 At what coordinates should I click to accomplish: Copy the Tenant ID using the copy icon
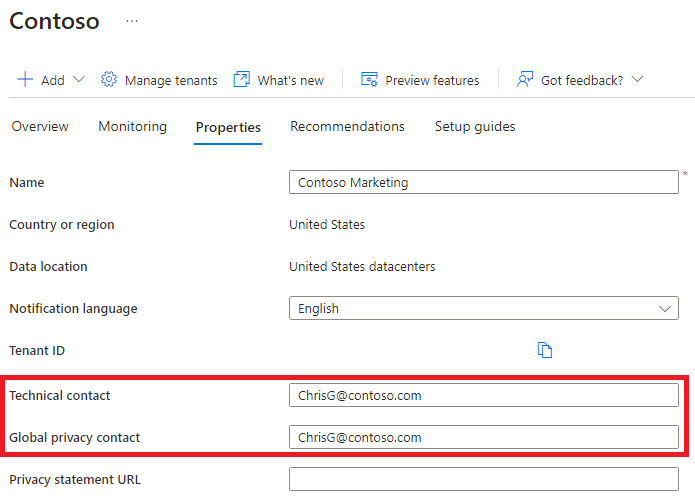[x=545, y=350]
